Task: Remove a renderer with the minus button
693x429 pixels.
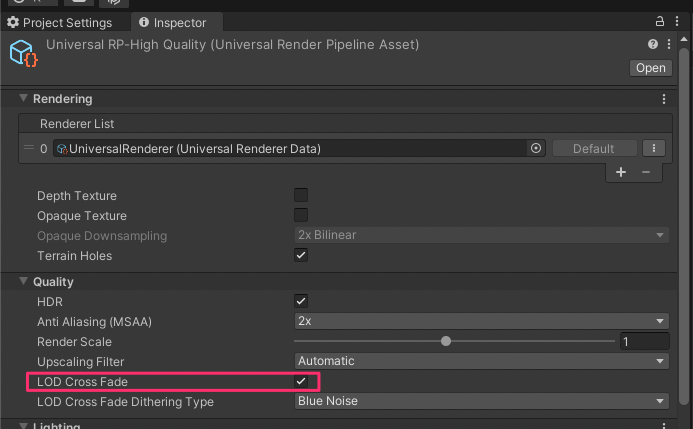Action: 646,172
